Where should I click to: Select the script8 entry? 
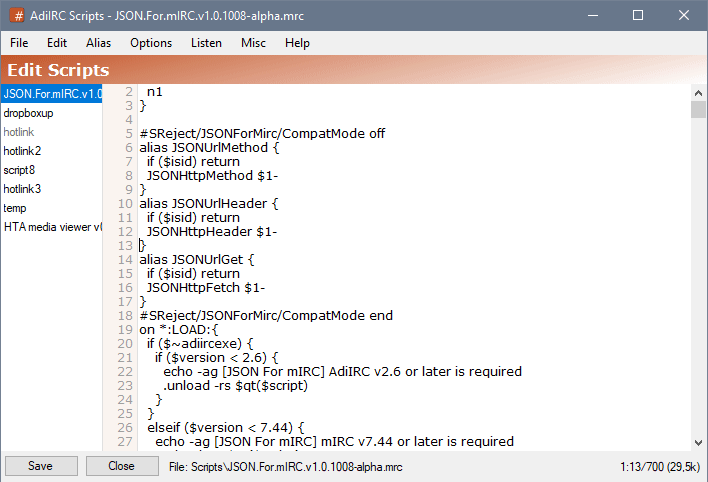(19, 170)
